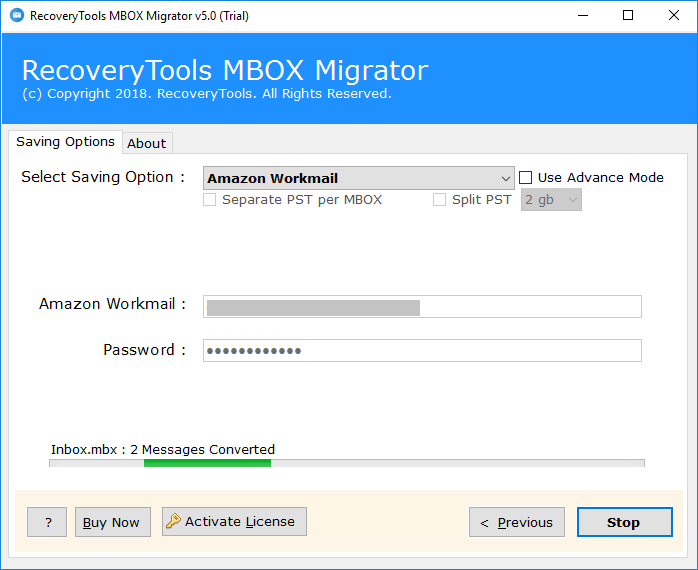Click the Inbox.mbx Messages Converted status text
The height and width of the screenshot is (570, 698).
(x=163, y=449)
